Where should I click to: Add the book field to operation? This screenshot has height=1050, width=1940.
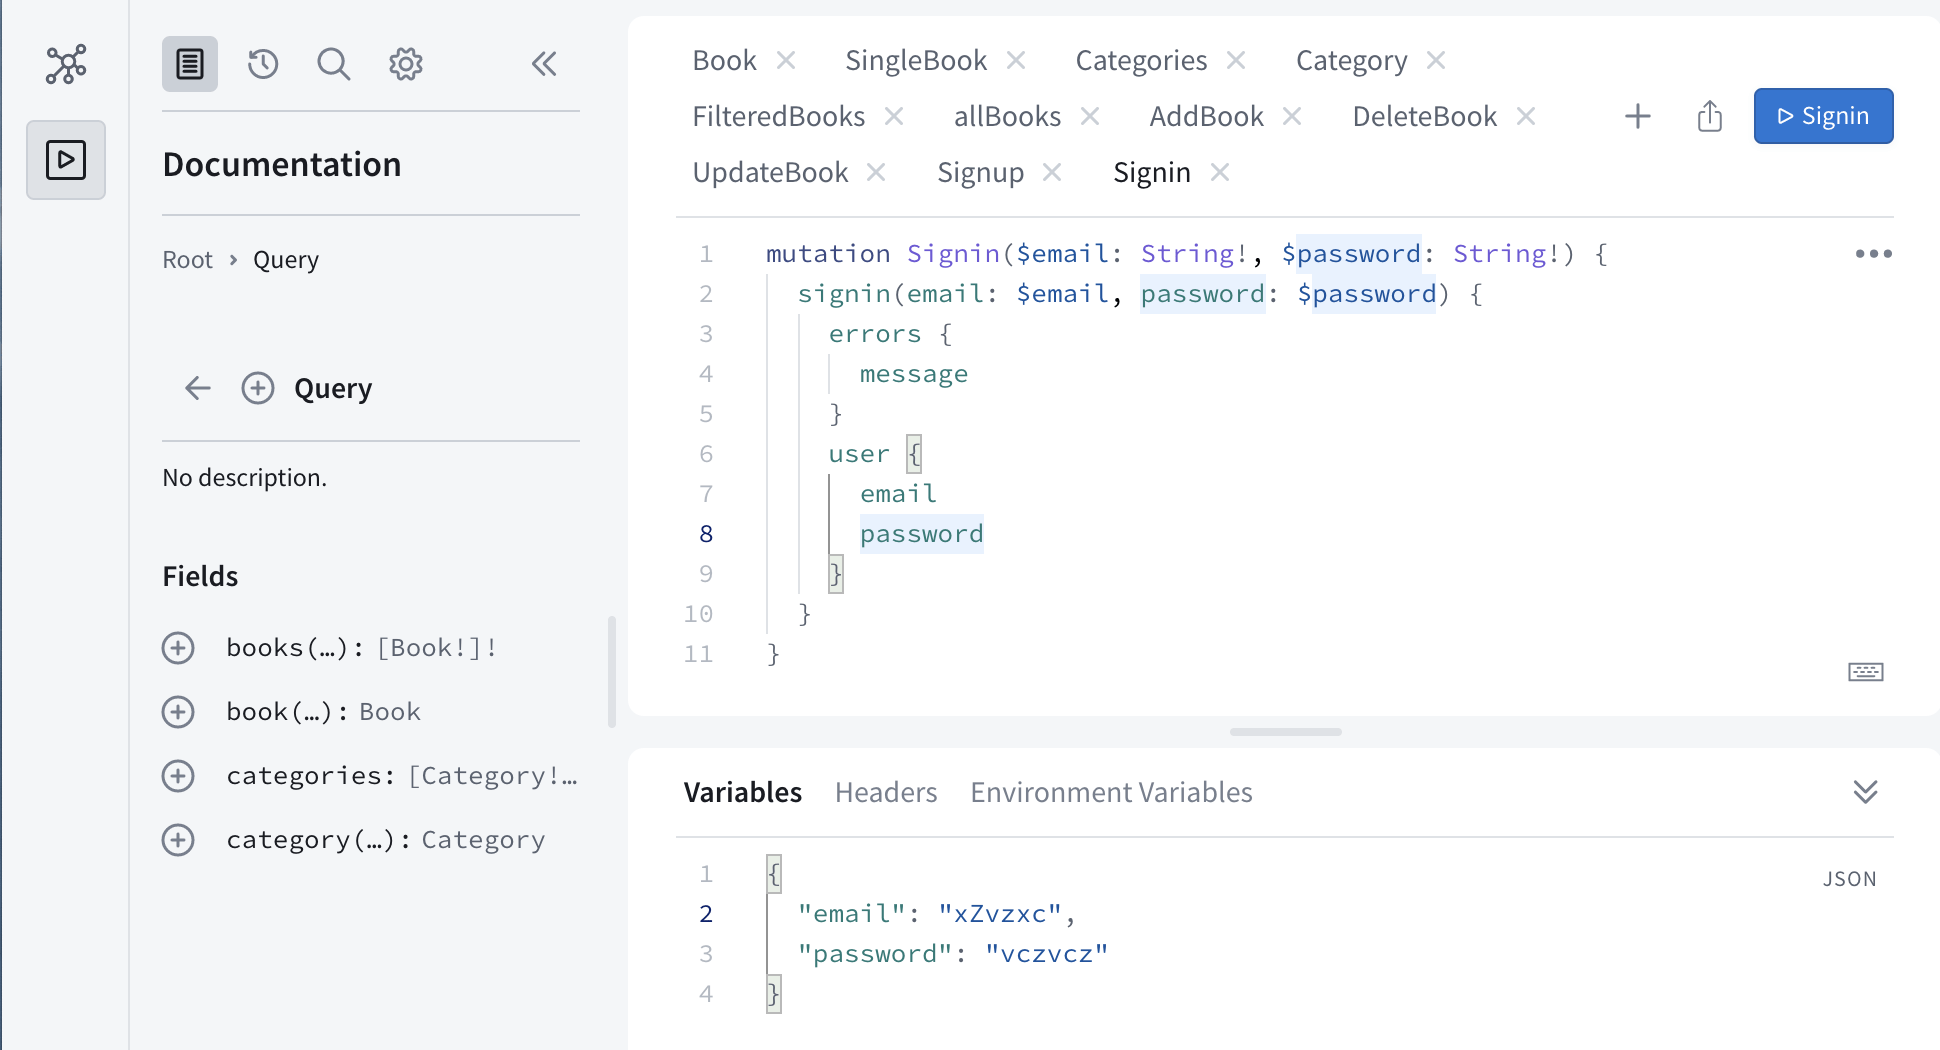pos(178,712)
